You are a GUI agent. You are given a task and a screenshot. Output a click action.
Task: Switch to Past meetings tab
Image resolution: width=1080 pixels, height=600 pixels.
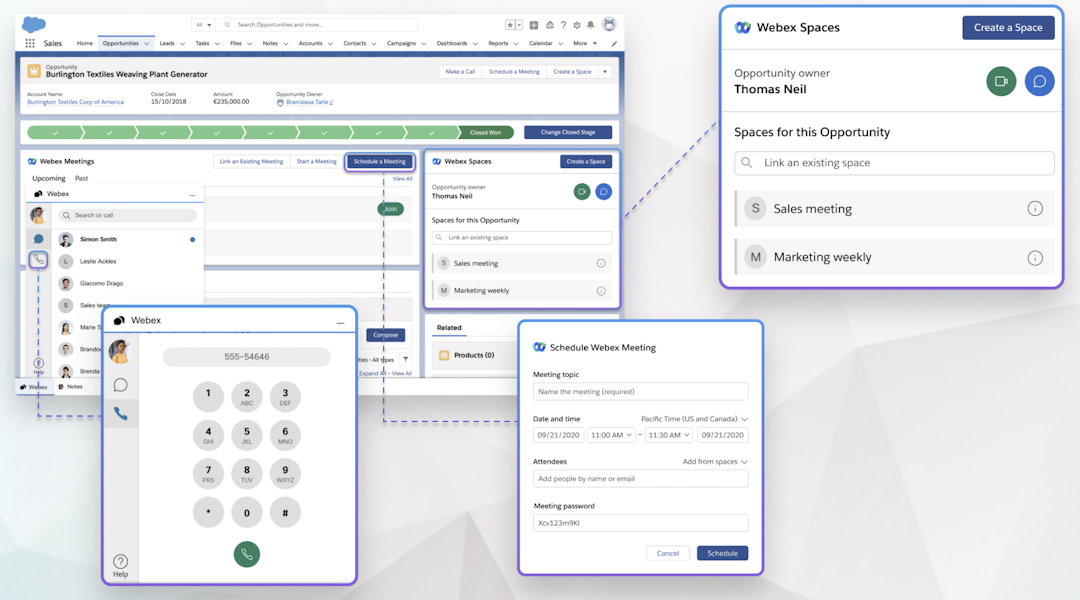click(x=81, y=178)
